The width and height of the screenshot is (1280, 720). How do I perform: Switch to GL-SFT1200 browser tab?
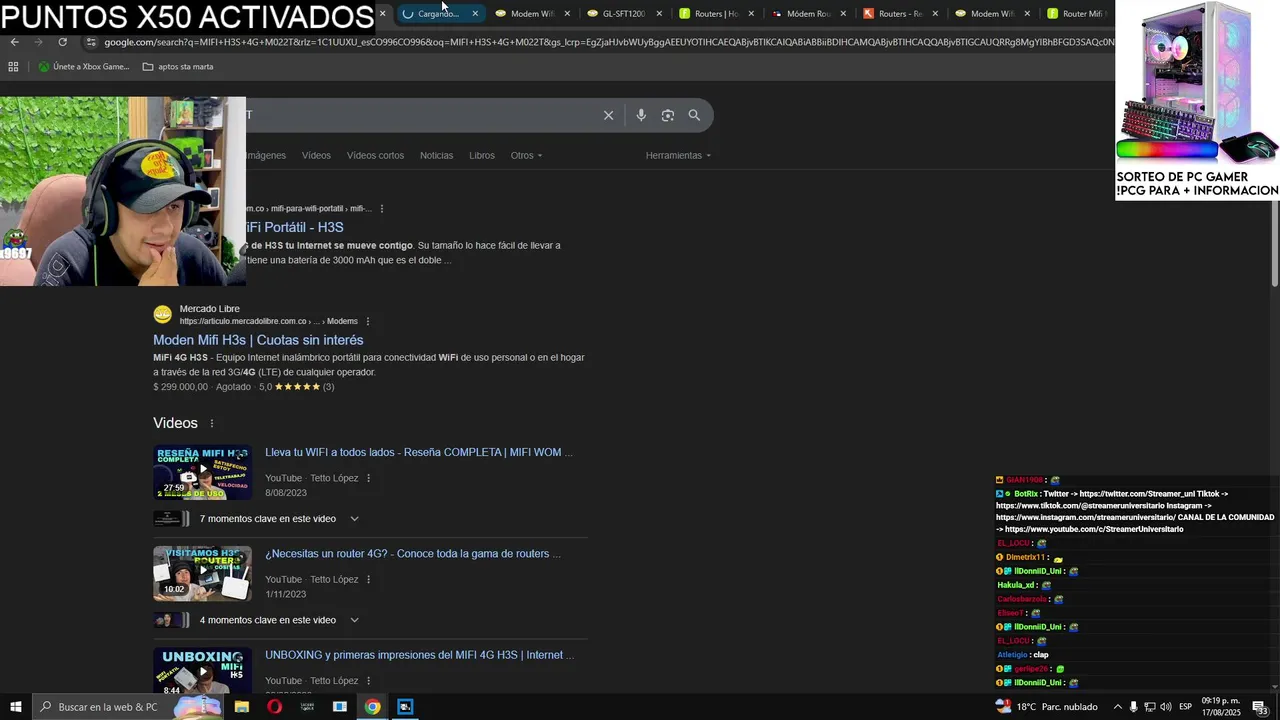622,14
